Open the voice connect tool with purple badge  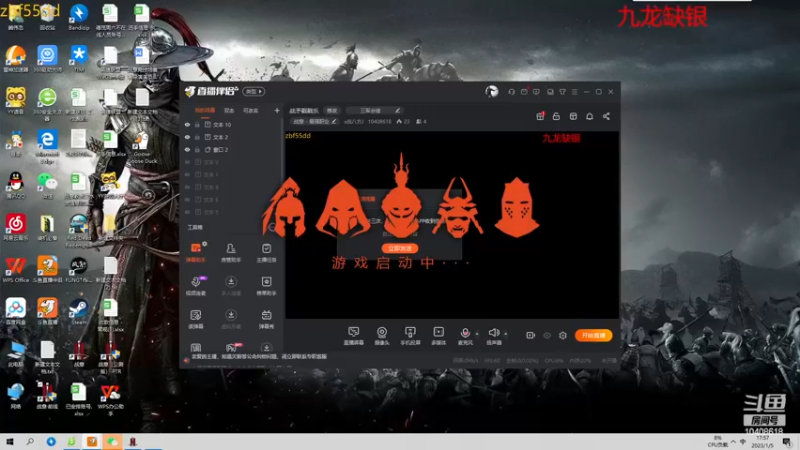click(196, 285)
